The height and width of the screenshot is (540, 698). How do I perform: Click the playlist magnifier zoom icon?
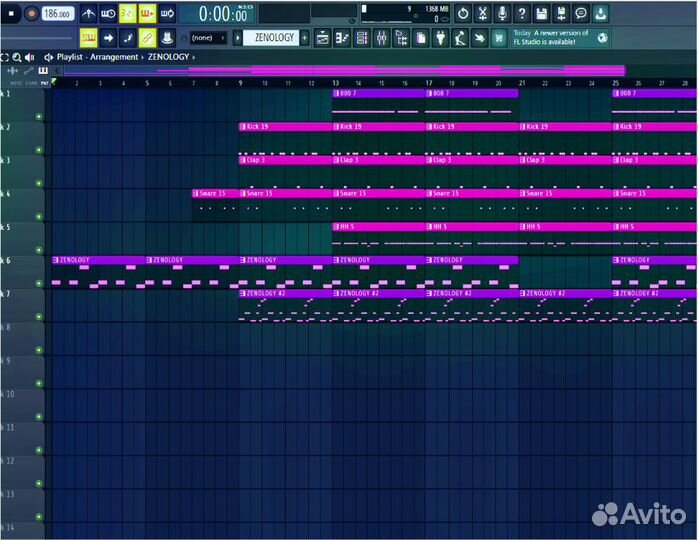point(17,57)
